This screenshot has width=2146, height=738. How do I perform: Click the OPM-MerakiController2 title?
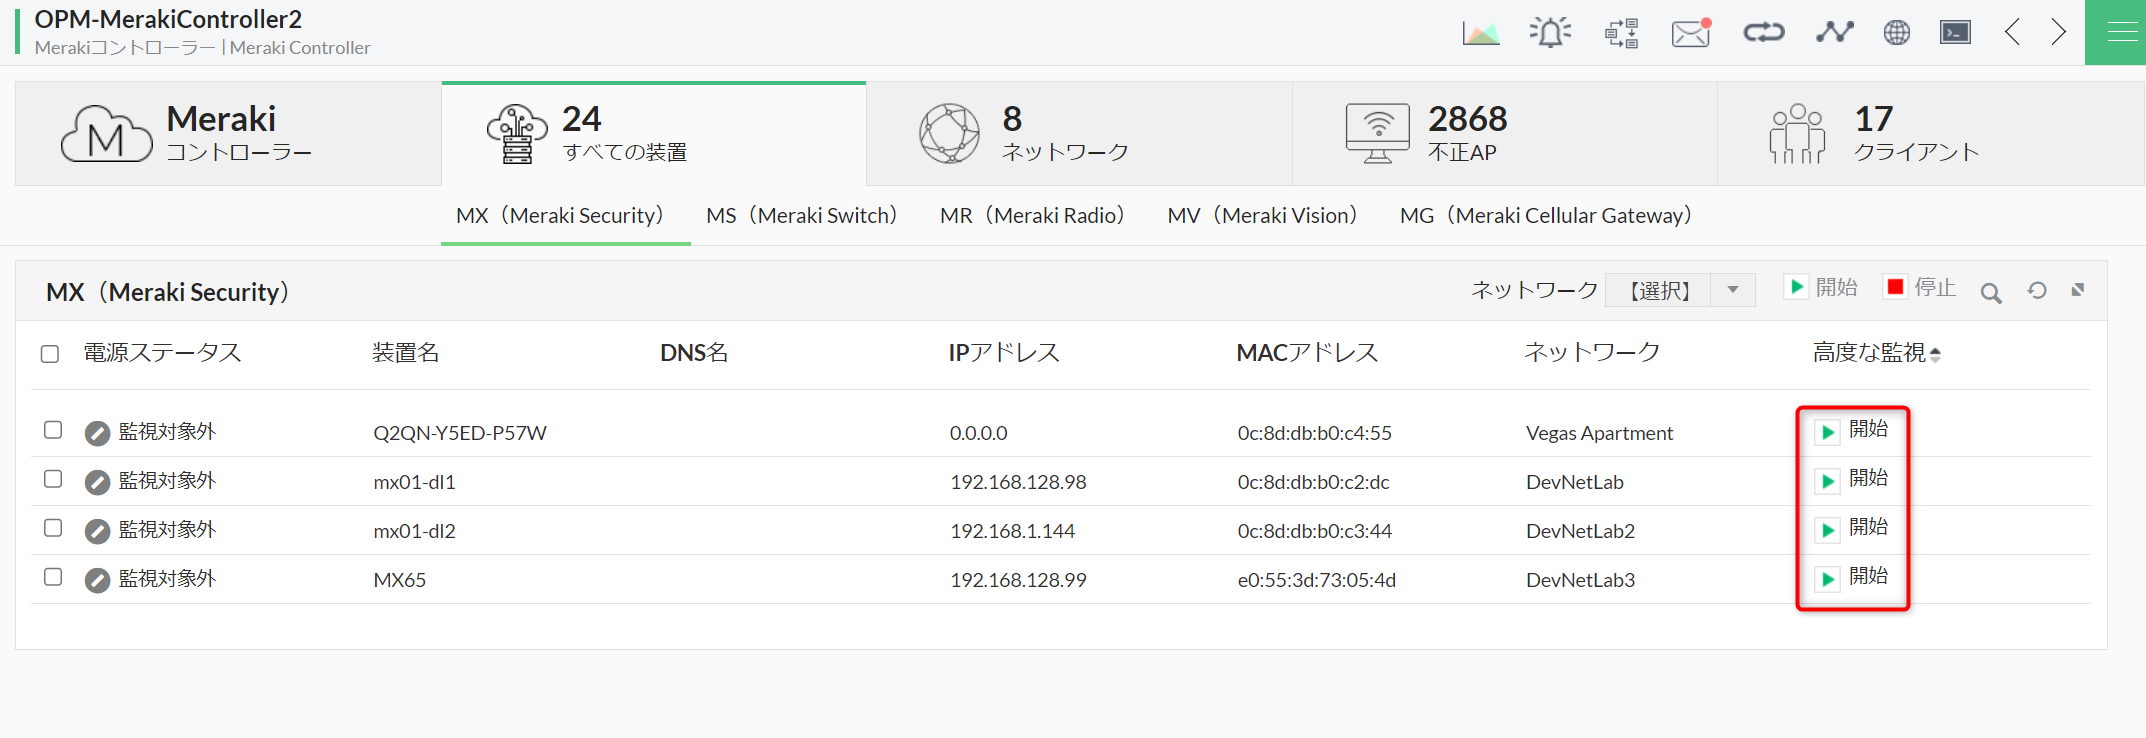pyautogui.click(x=168, y=19)
